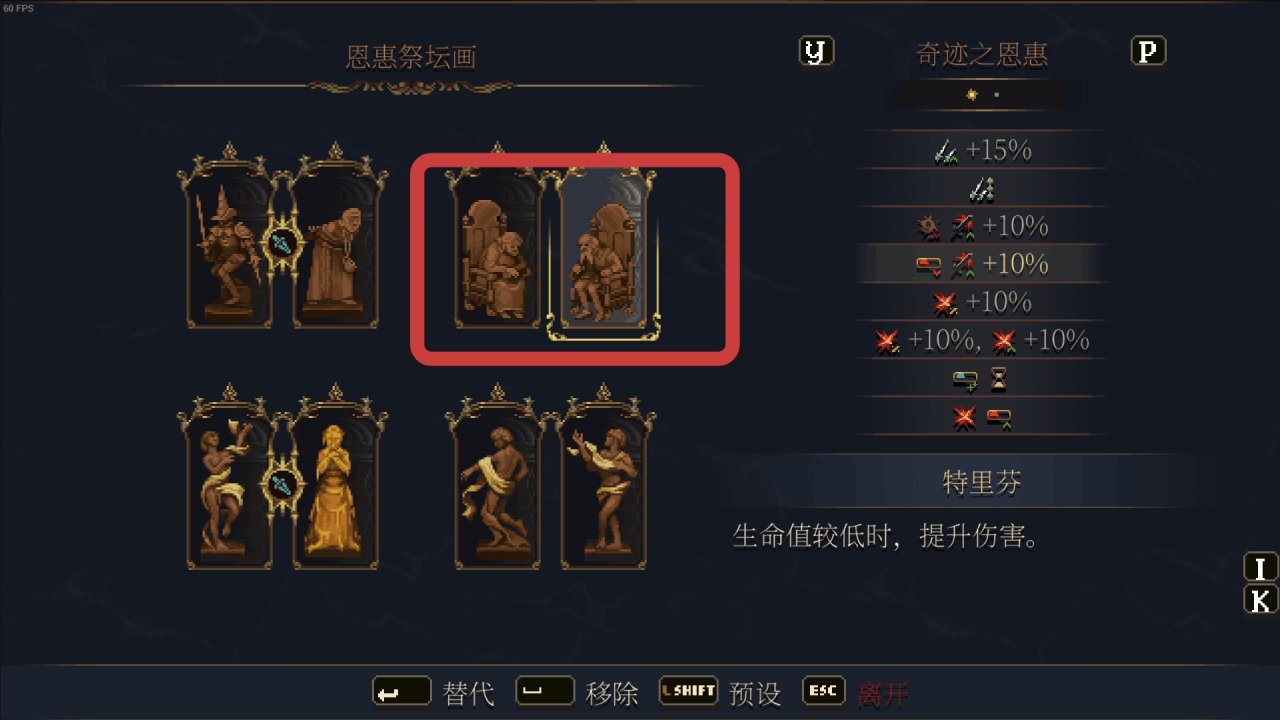
Task: Click the 替代 replace button
Action: pyautogui.click(x=434, y=692)
